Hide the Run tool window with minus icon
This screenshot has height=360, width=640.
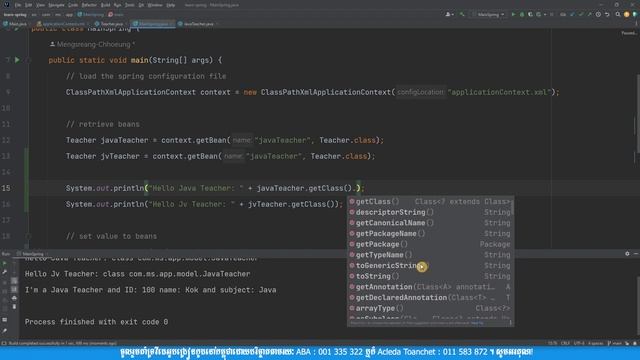(636, 253)
